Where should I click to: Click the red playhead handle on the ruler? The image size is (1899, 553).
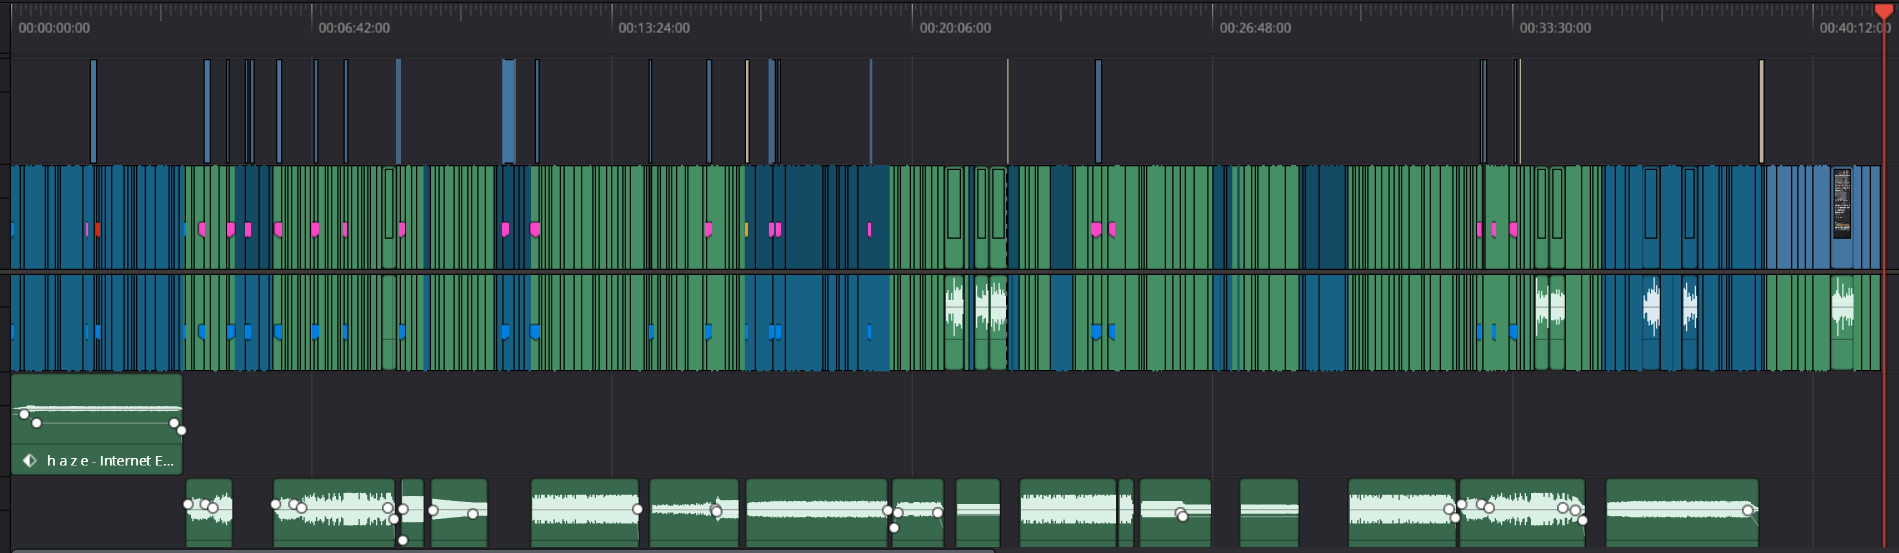click(1883, 11)
